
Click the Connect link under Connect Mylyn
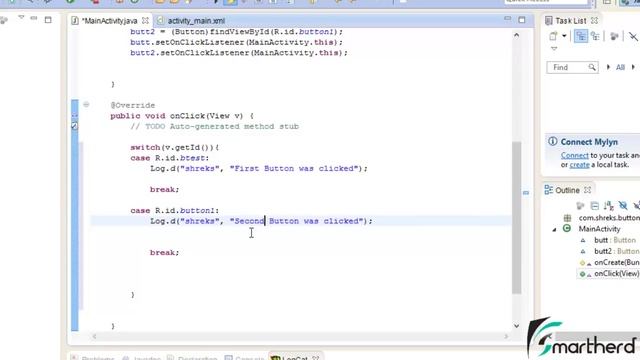tap(574, 156)
